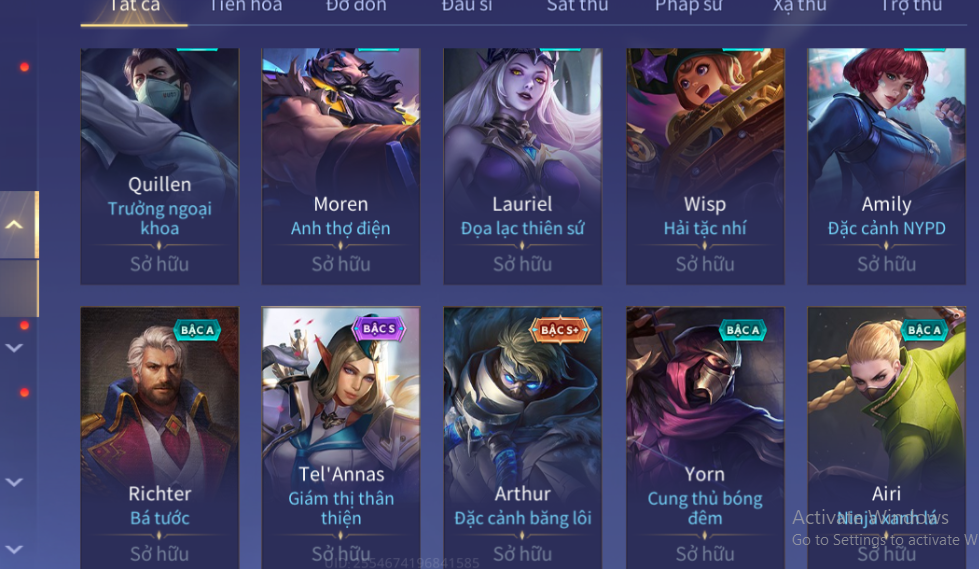Click Sở hữu label under Arthur
979x569 pixels.
523,554
